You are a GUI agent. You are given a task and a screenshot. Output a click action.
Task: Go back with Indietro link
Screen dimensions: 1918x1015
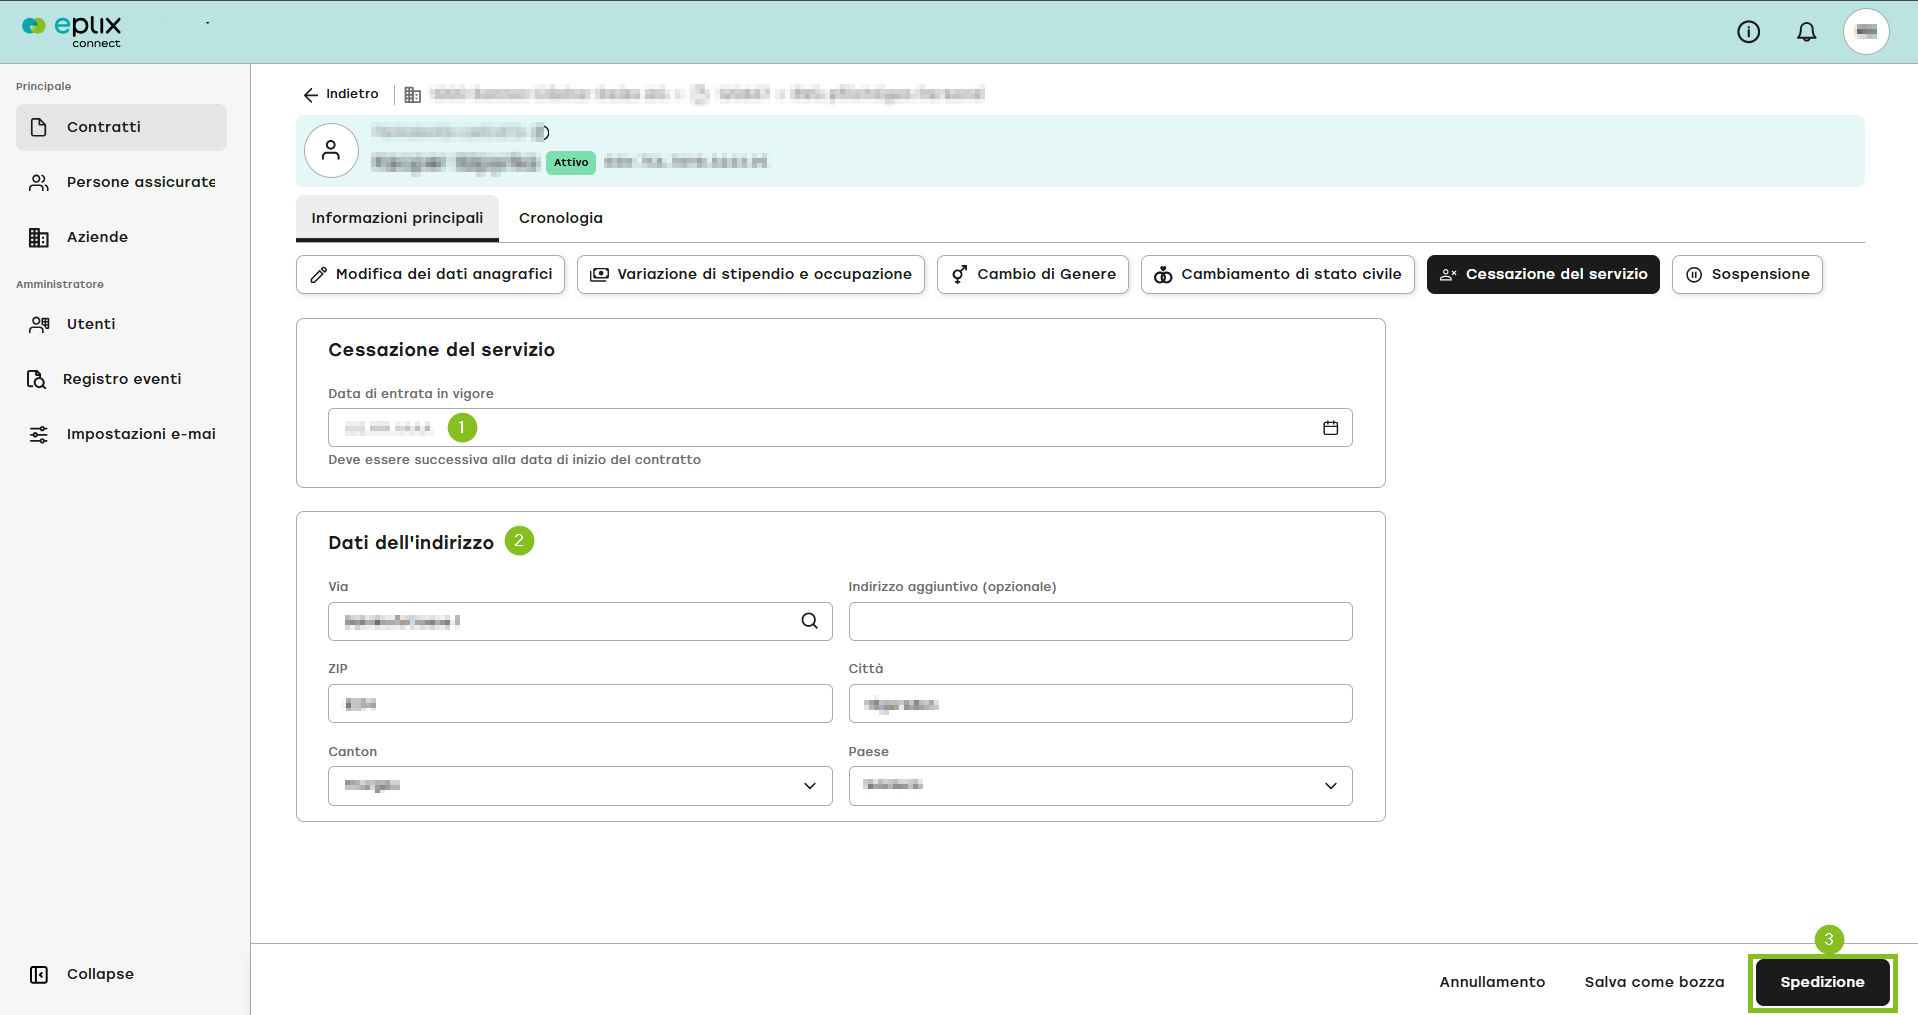tap(341, 94)
